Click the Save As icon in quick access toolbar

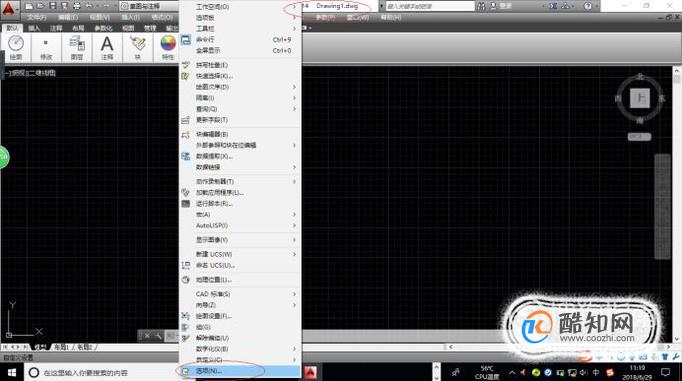pyautogui.click(x=64, y=6)
